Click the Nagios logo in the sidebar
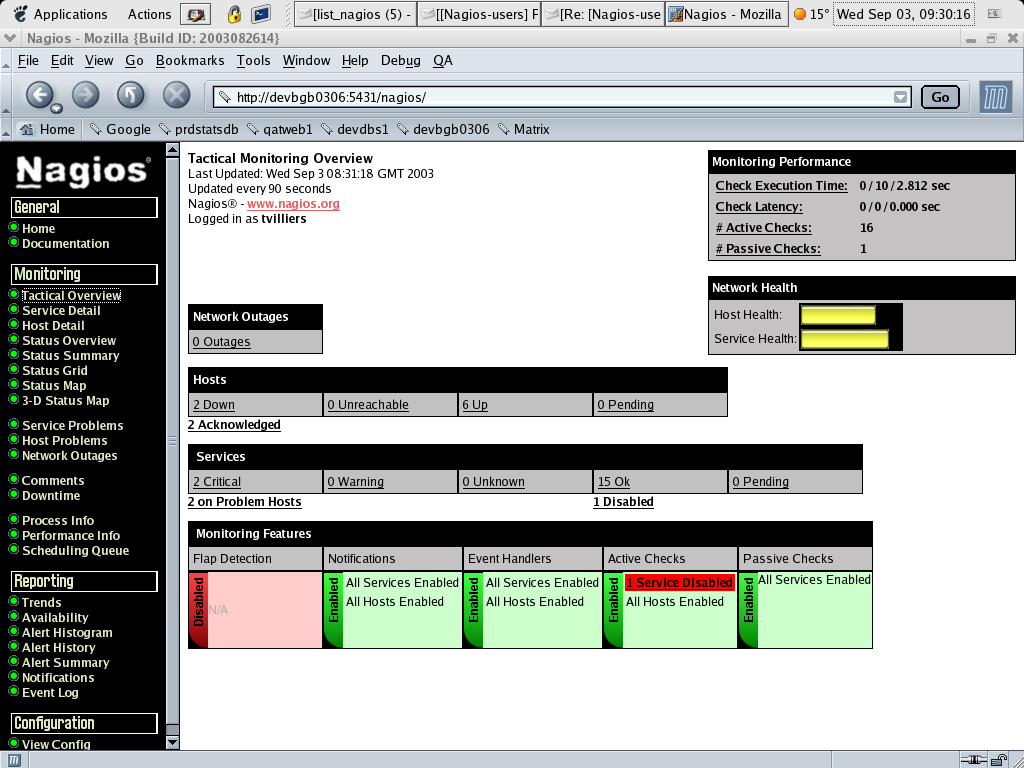1024x768 pixels. click(x=83, y=171)
